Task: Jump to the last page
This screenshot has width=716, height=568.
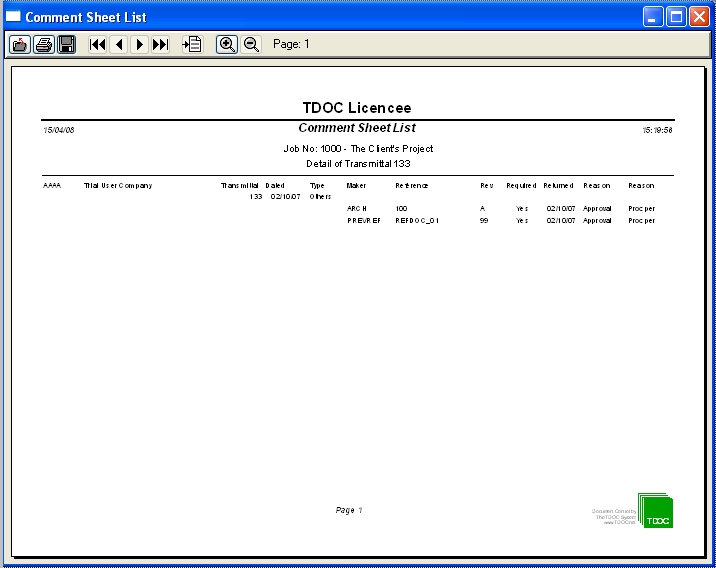Action: pos(160,44)
